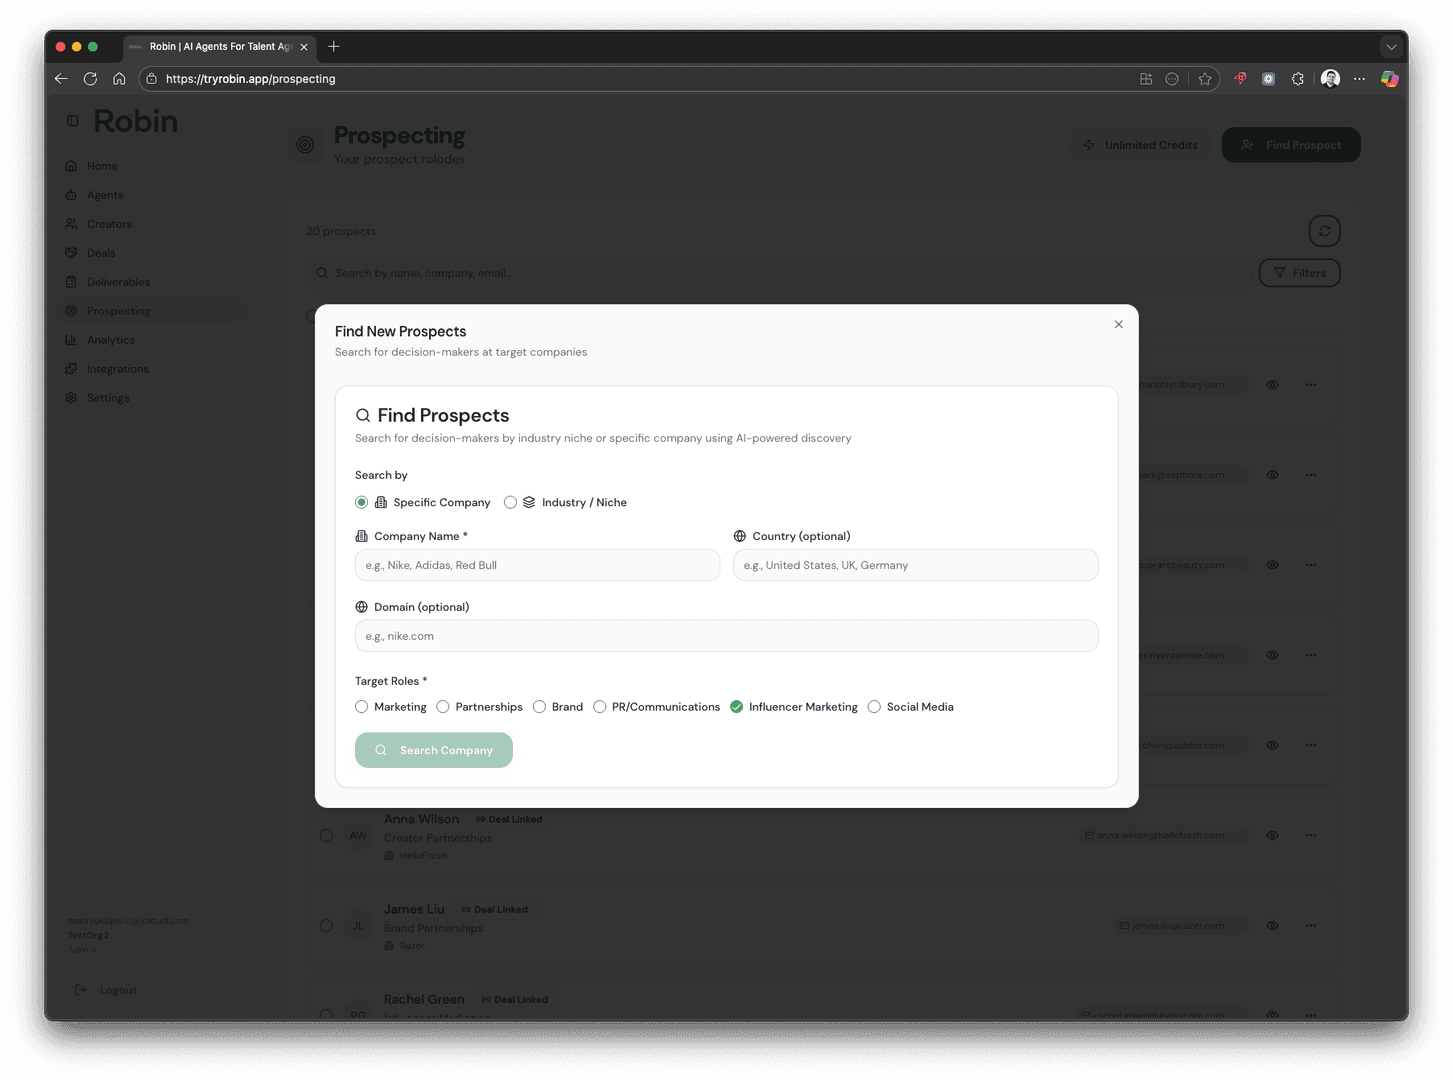Open browser profile avatar
1453x1080 pixels.
pyautogui.click(x=1330, y=79)
